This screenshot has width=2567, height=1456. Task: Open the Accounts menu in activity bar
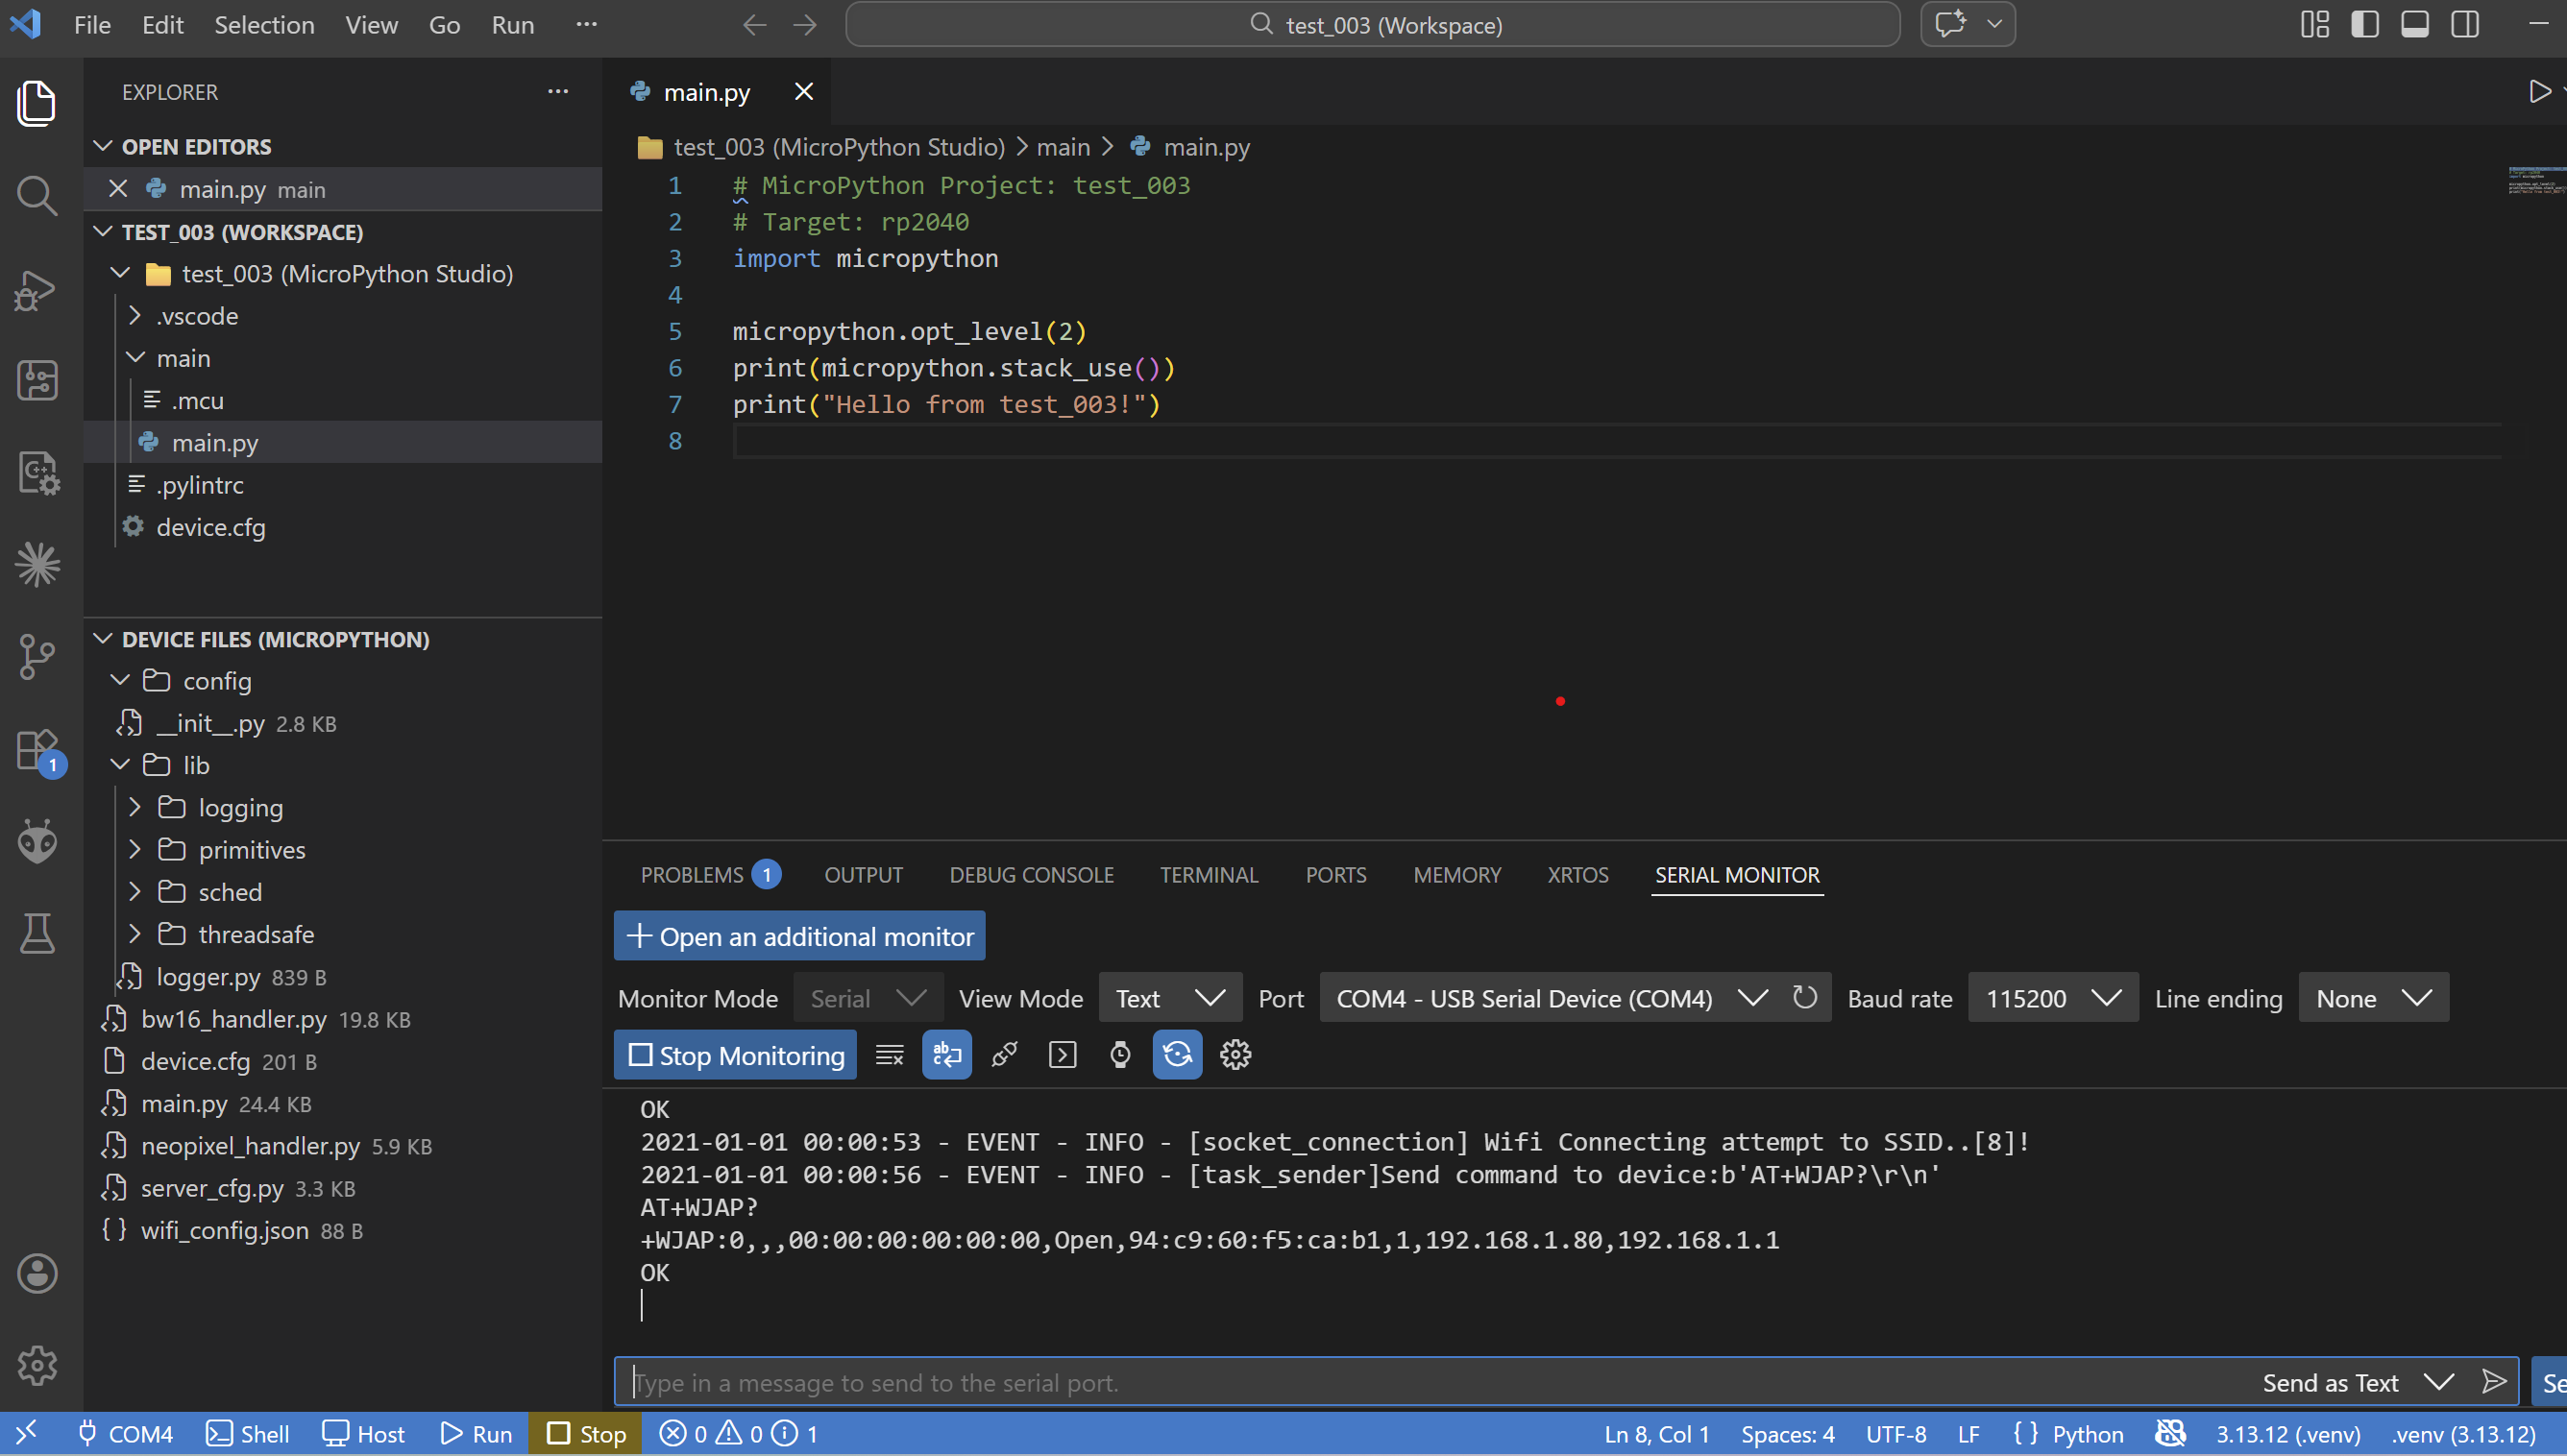[x=37, y=1274]
